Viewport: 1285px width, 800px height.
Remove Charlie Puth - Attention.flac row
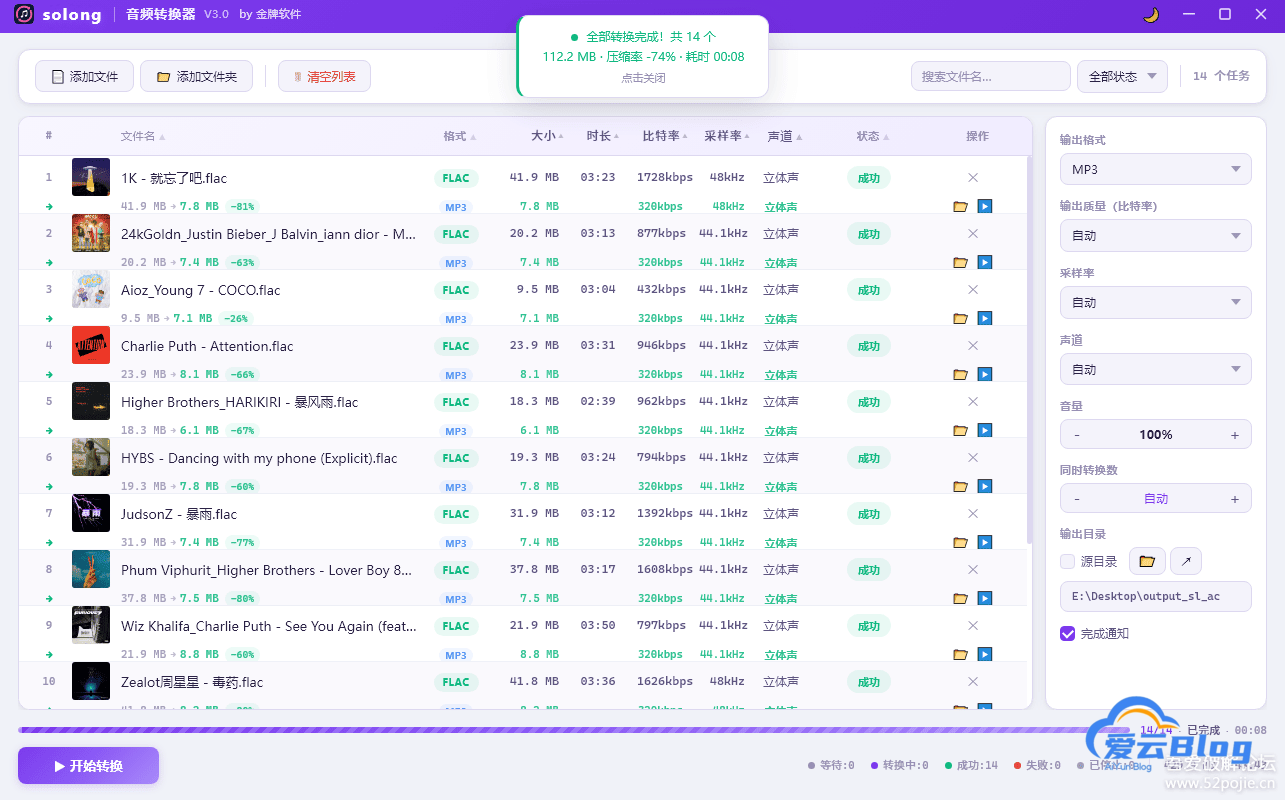point(973,345)
